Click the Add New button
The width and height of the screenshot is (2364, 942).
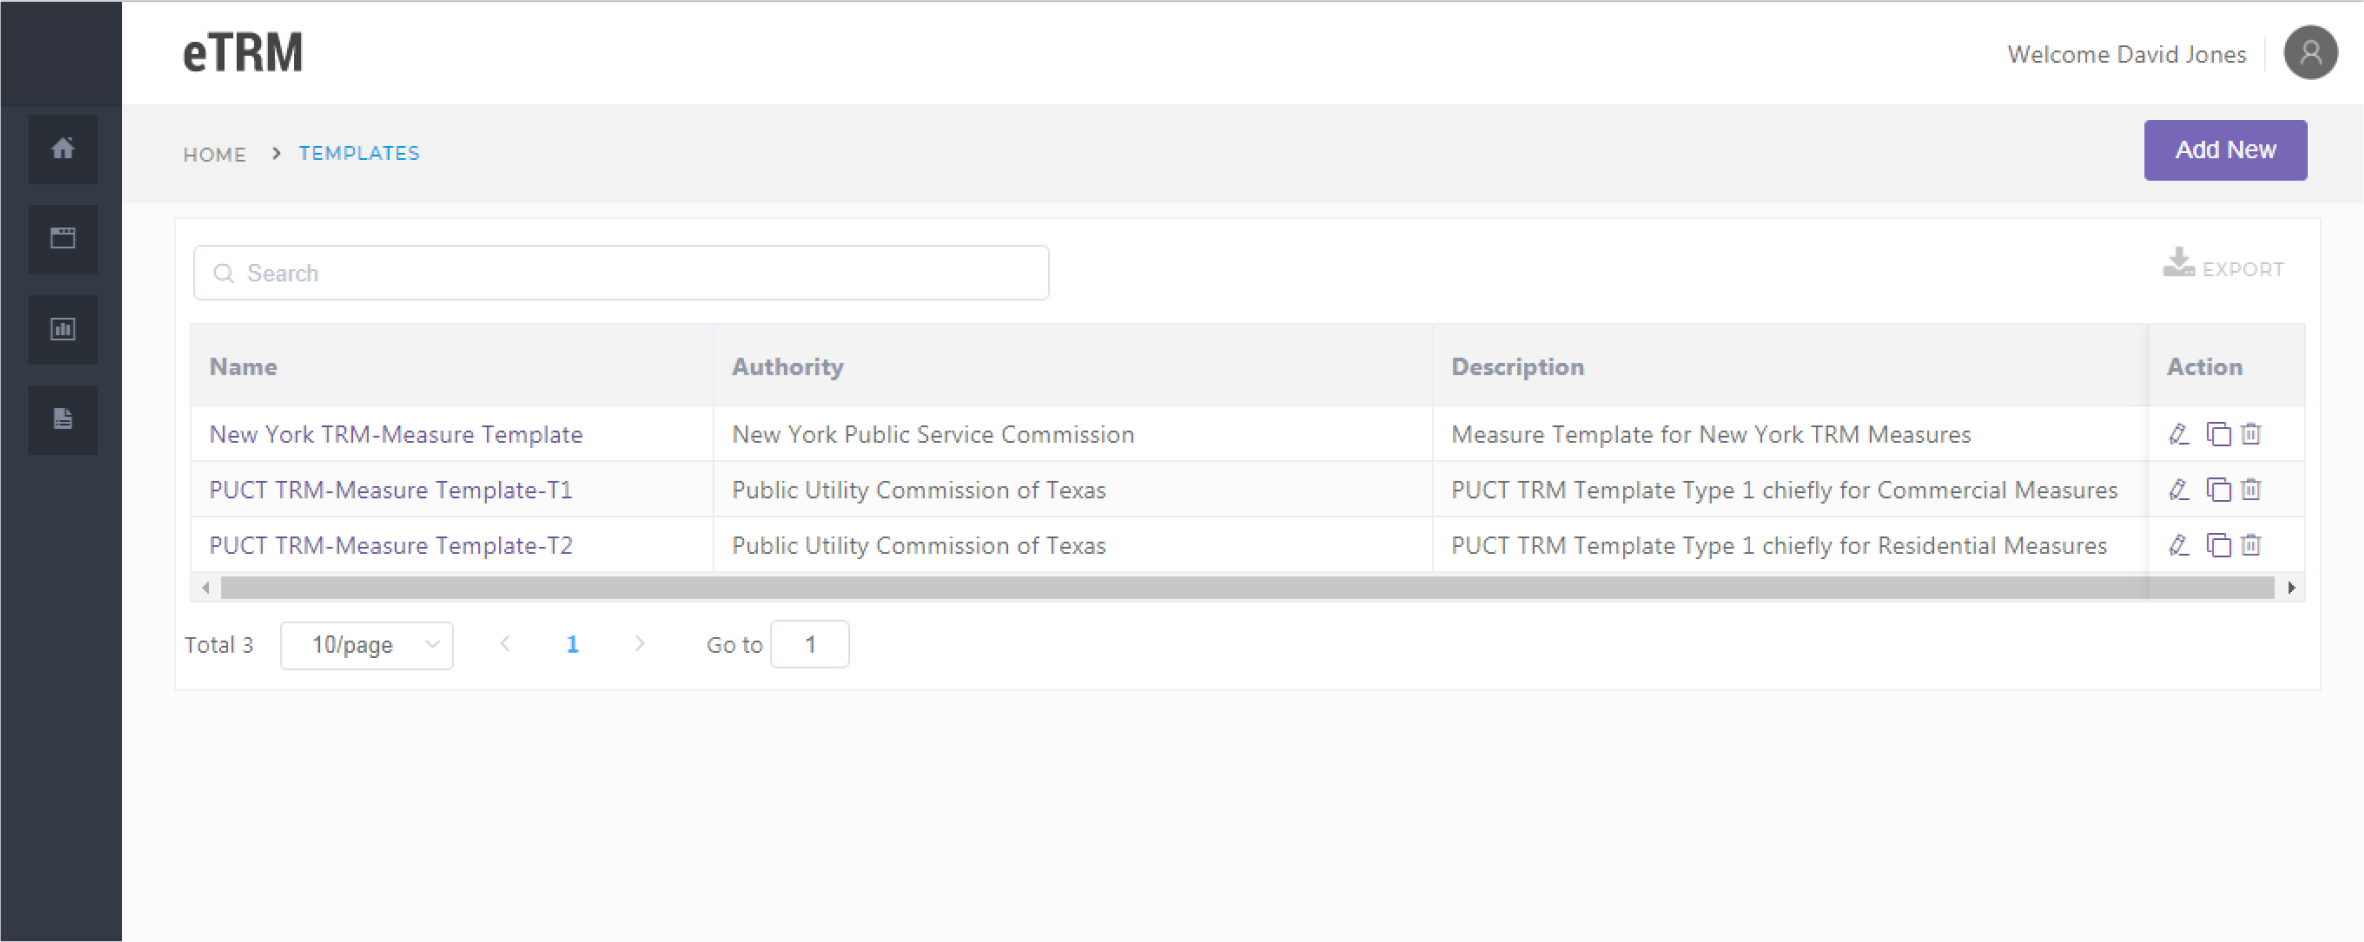2225,150
